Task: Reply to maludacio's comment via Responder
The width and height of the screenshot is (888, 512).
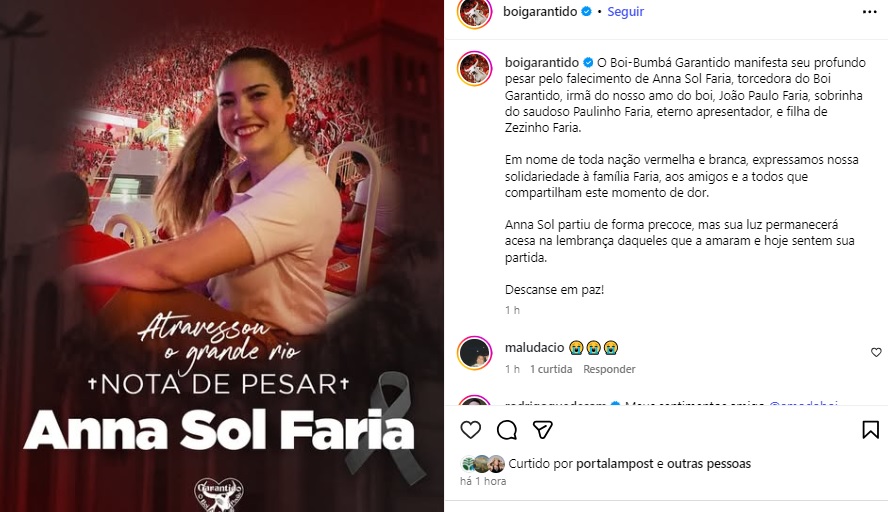Action: pos(609,369)
